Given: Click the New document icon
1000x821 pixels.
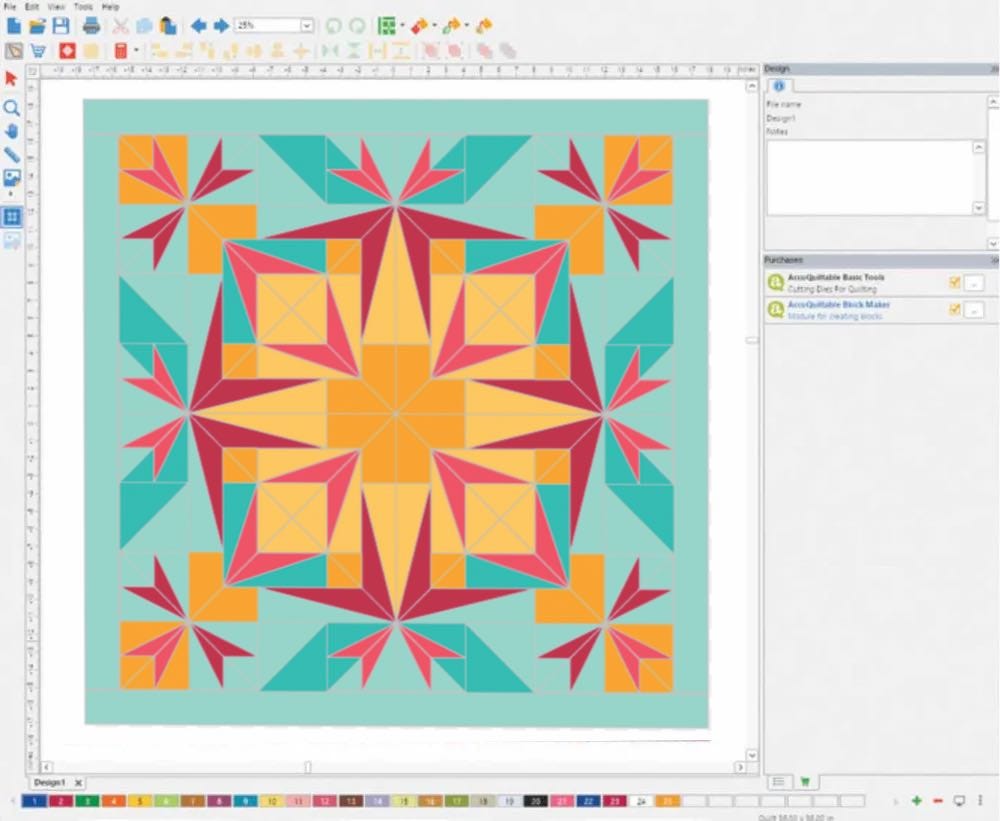Looking at the screenshot, I should point(14,26).
